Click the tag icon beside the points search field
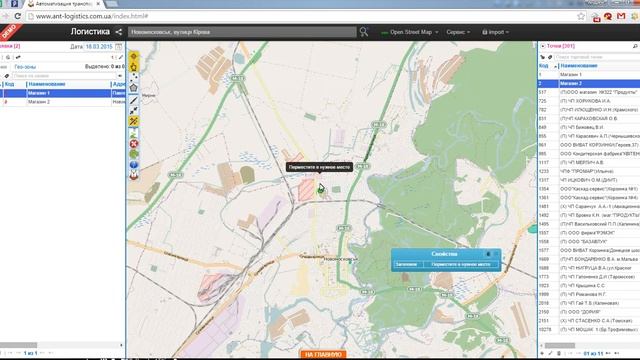Viewport: 640px width, 360px height. [x=550, y=57]
